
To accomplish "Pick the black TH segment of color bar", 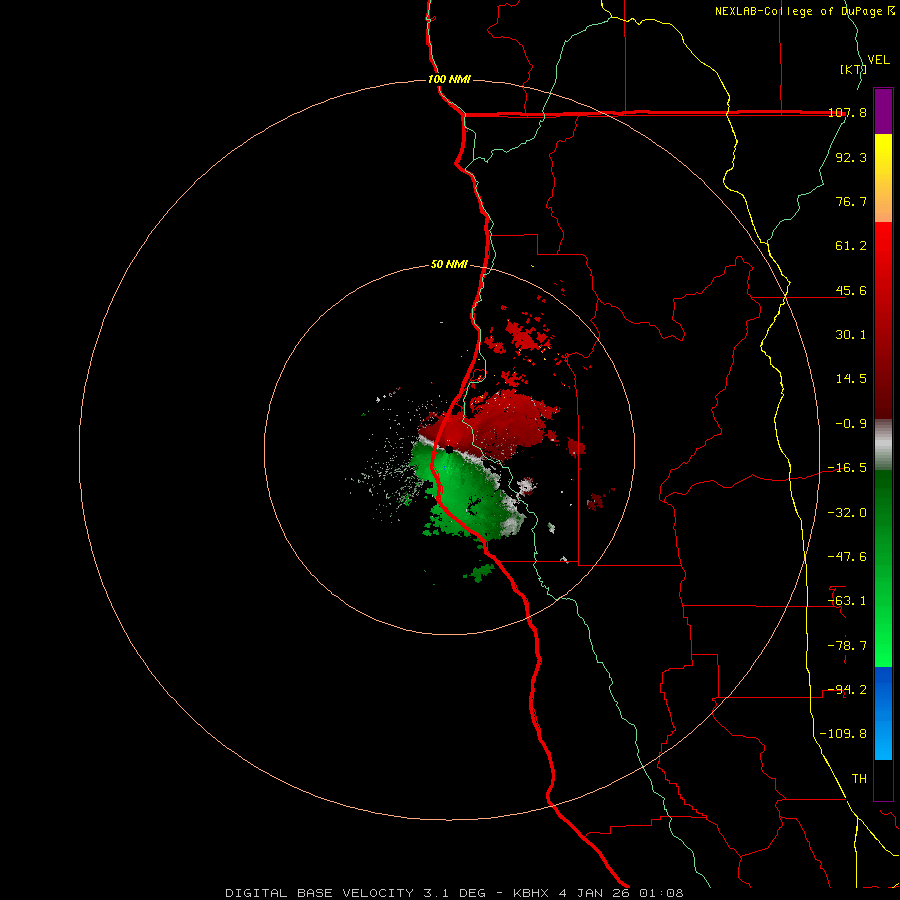I will click(x=883, y=780).
